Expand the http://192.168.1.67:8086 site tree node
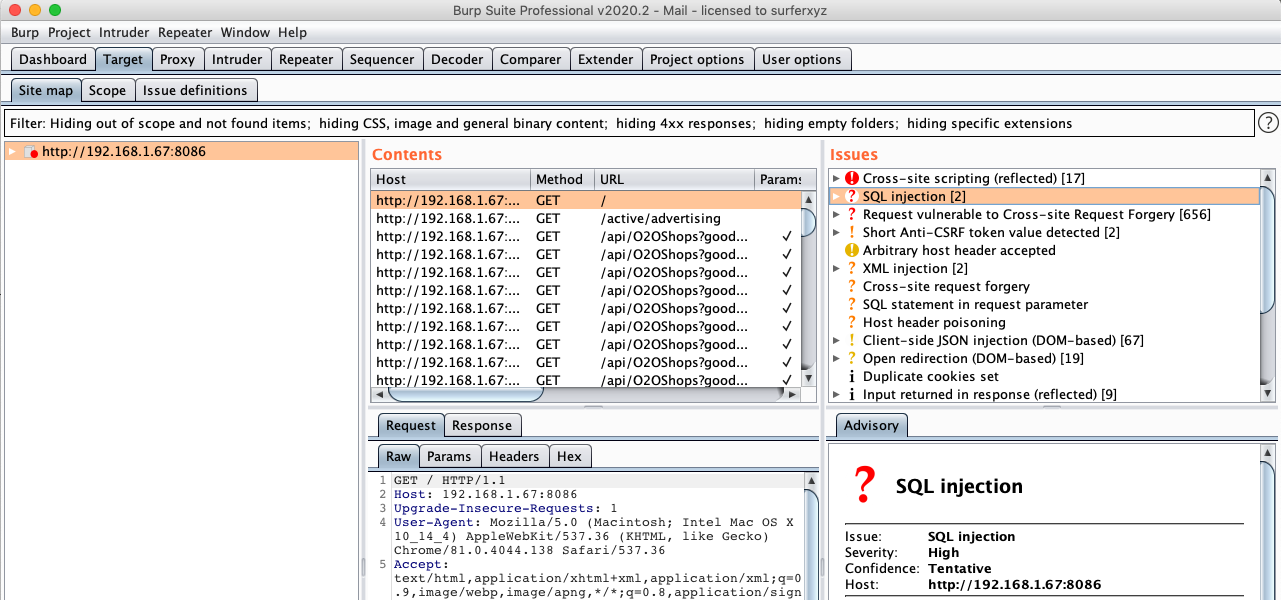Viewport: 1281px width, 600px height. [x=12, y=151]
